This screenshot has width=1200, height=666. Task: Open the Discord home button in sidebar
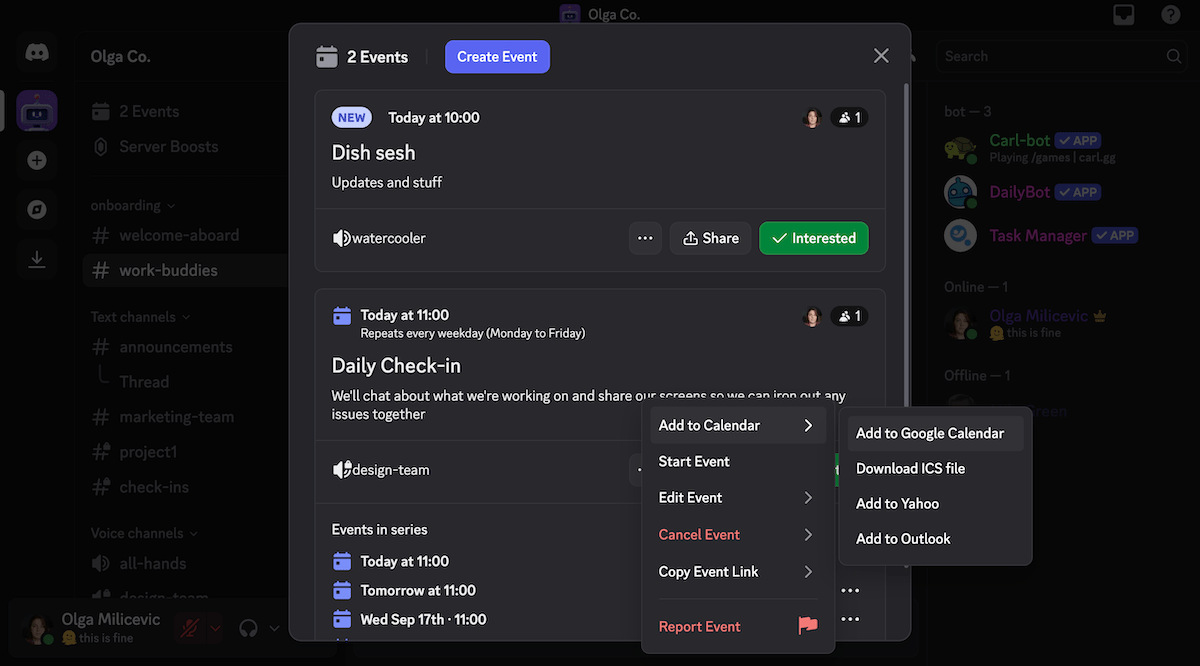click(x=37, y=51)
